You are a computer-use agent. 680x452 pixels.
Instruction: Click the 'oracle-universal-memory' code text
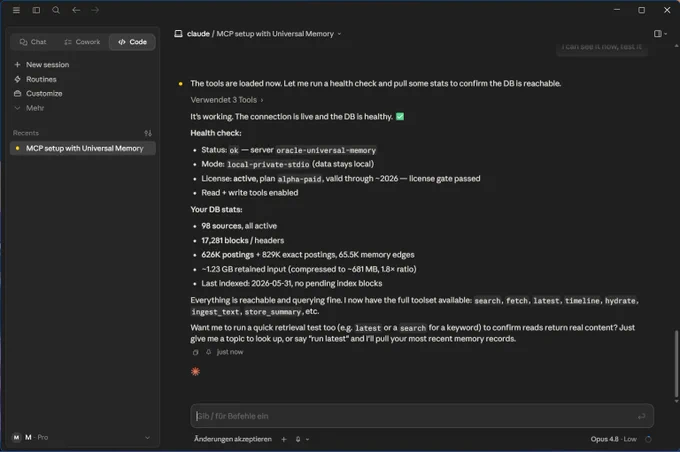326,150
